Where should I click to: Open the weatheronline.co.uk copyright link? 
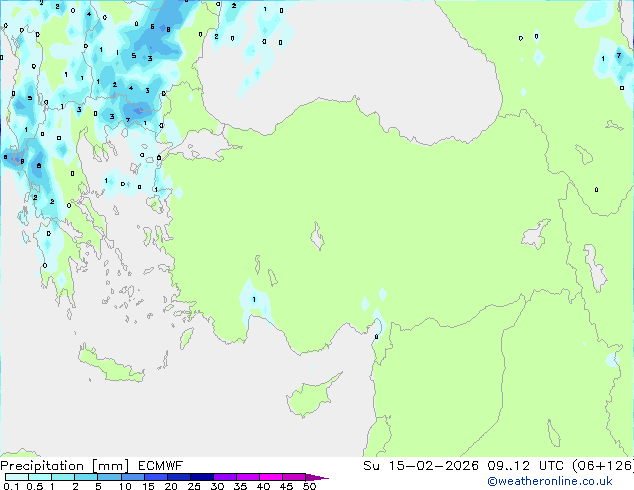coord(549,481)
